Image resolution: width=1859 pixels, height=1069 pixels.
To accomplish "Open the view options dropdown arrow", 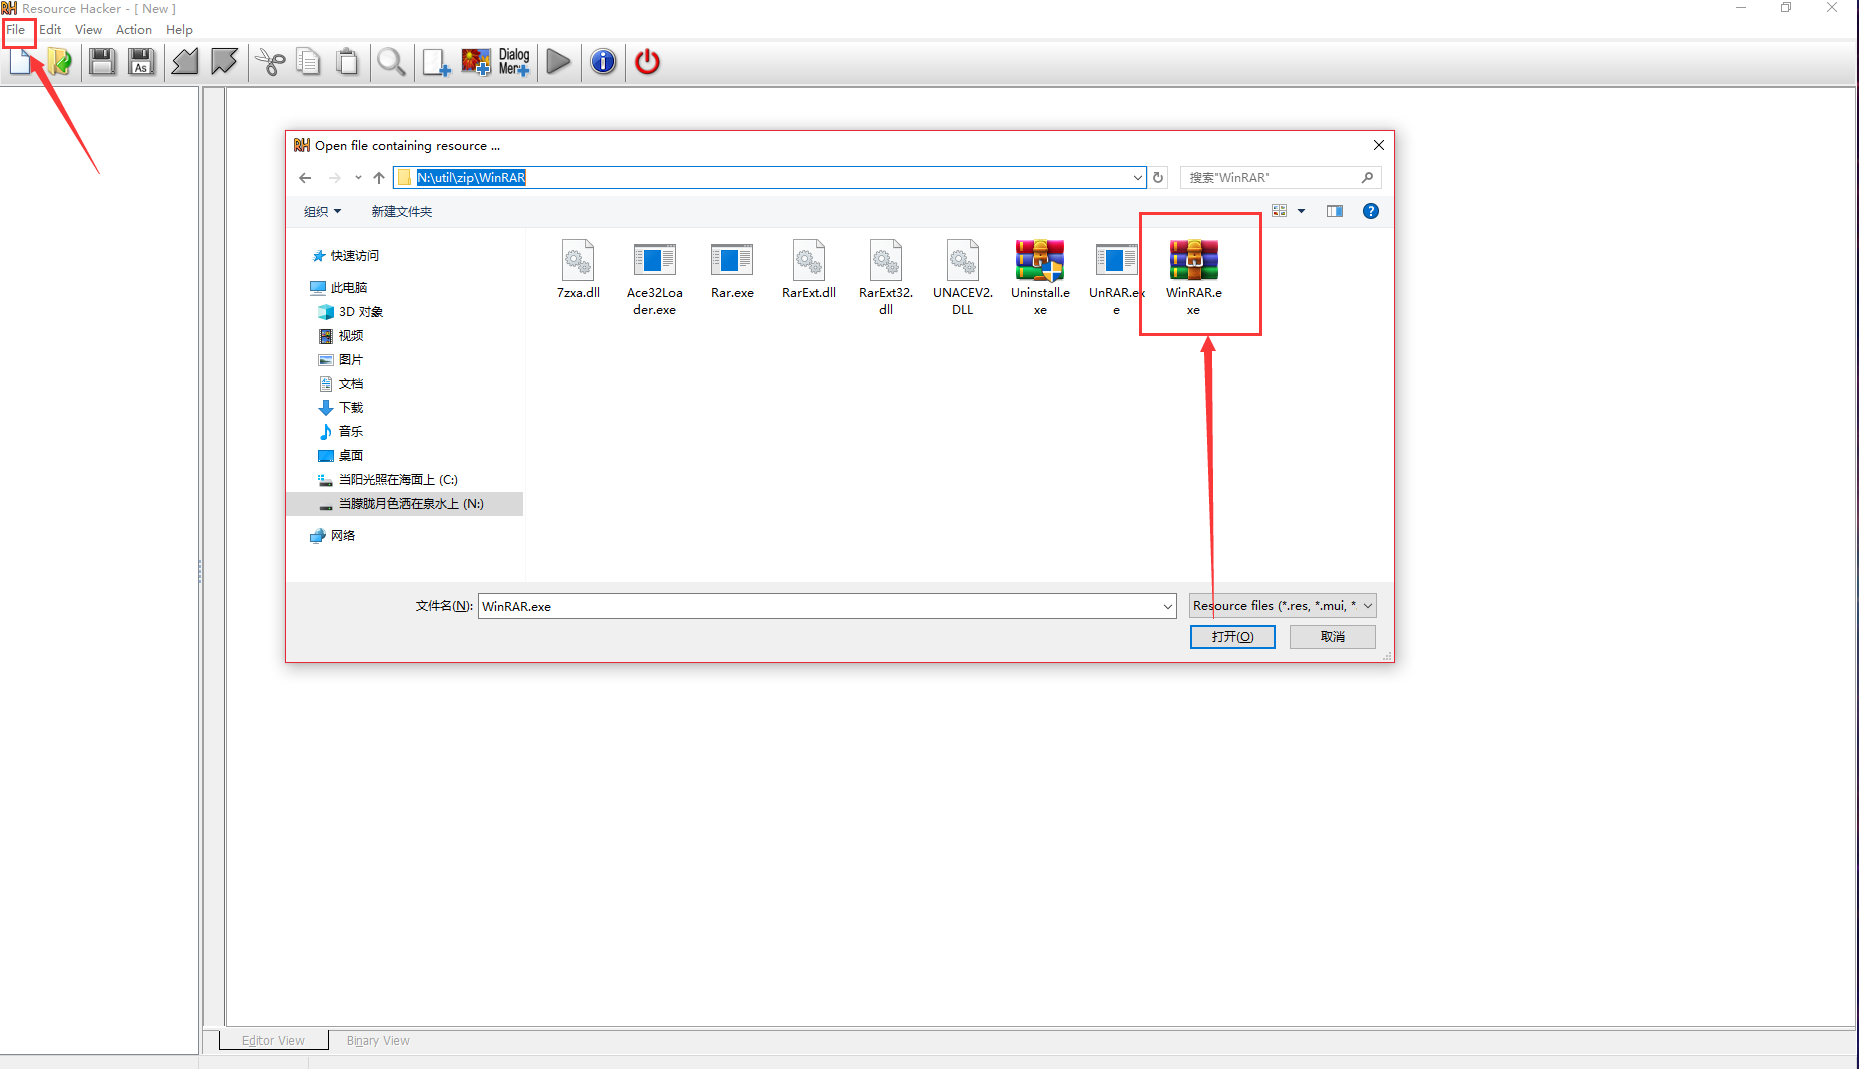I will point(1301,211).
